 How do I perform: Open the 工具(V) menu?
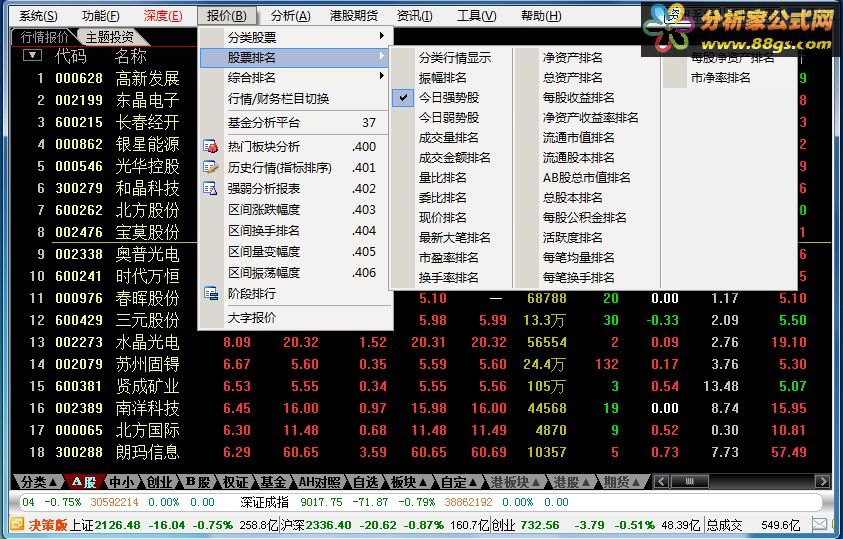click(x=476, y=16)
